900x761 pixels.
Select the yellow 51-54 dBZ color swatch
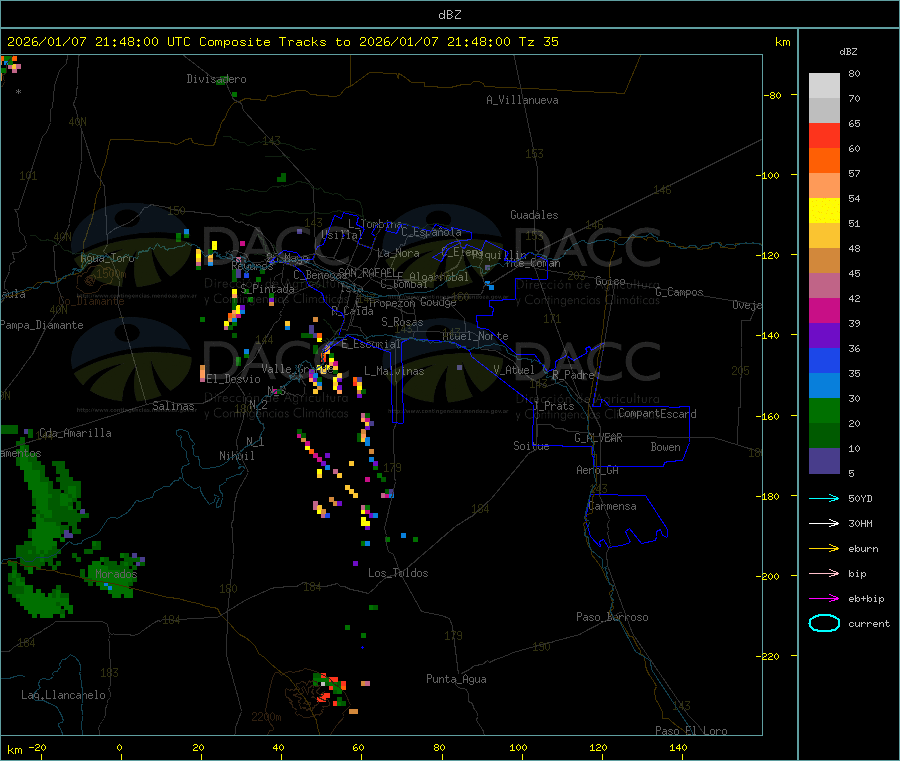(824, 211)
